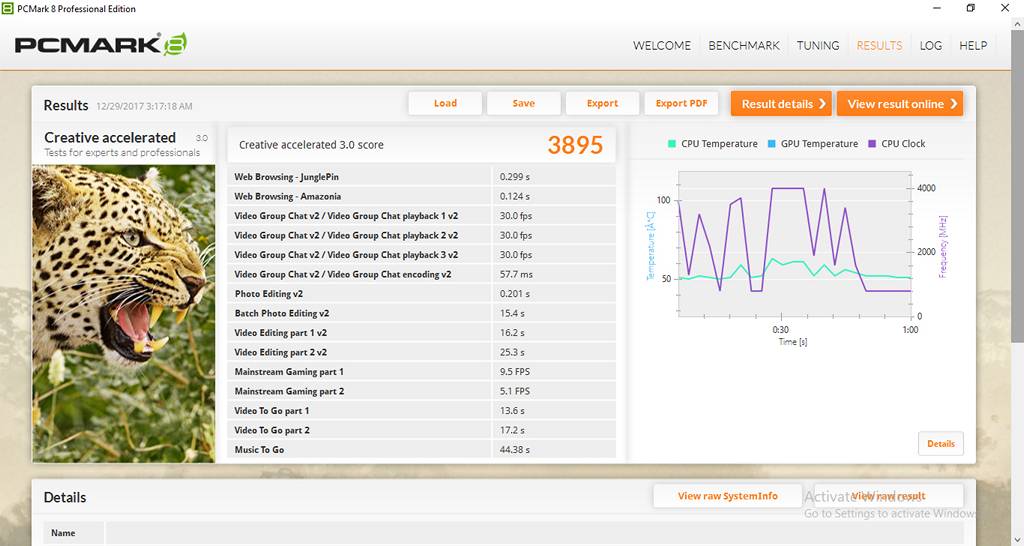Open the Log tab
This screenshot has width=1024, height=546.
coord(930,45)
